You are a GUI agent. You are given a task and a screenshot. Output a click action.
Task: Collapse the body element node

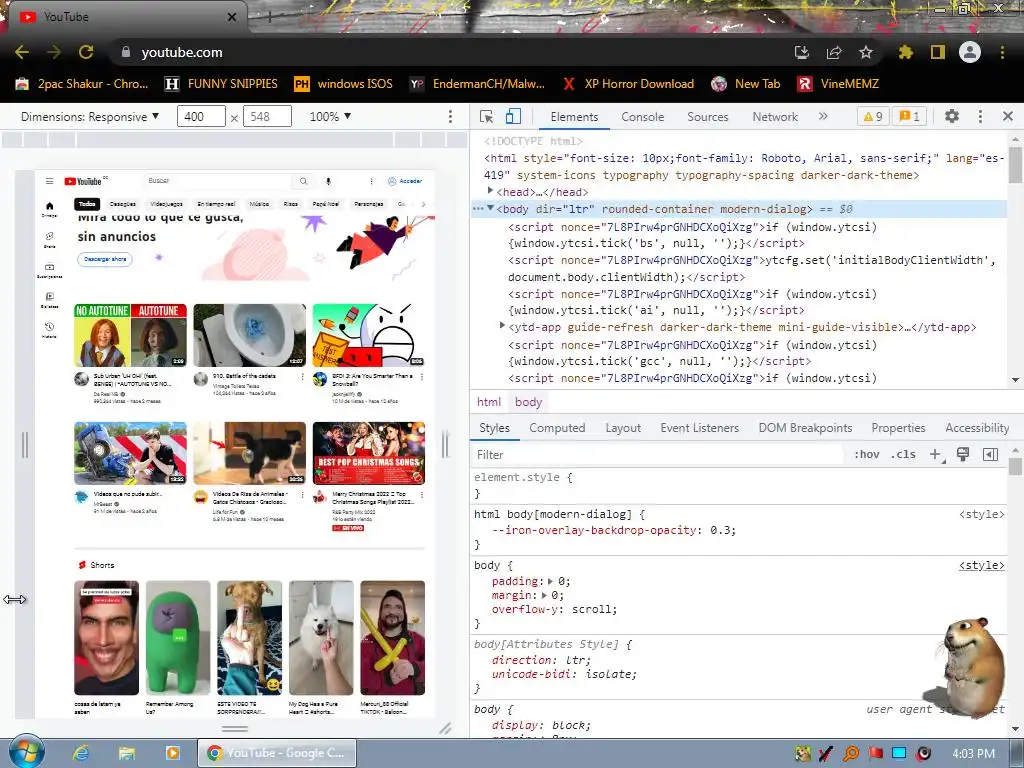pyautogui.click(x=490, y=208)
